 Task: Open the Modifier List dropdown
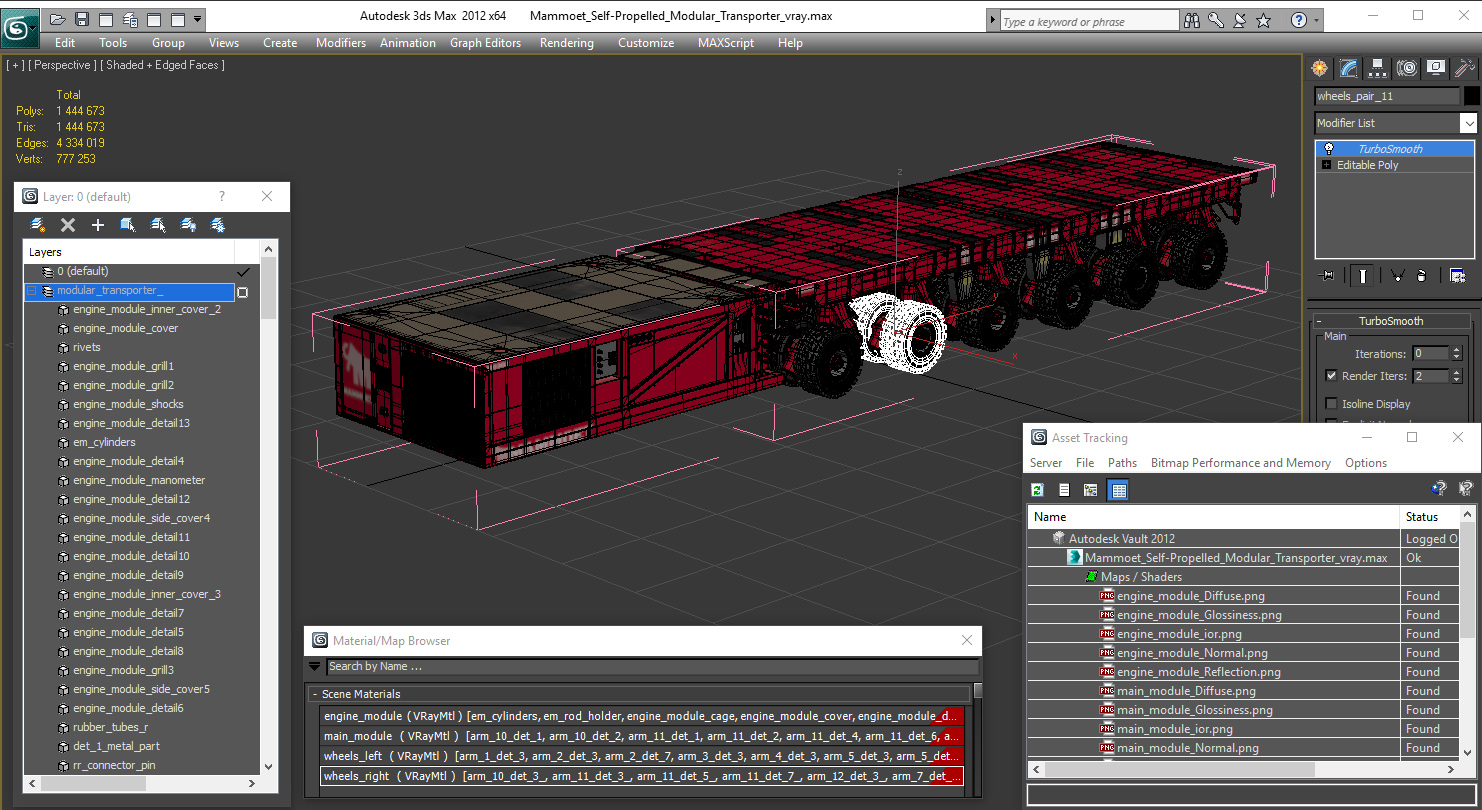1468,123
